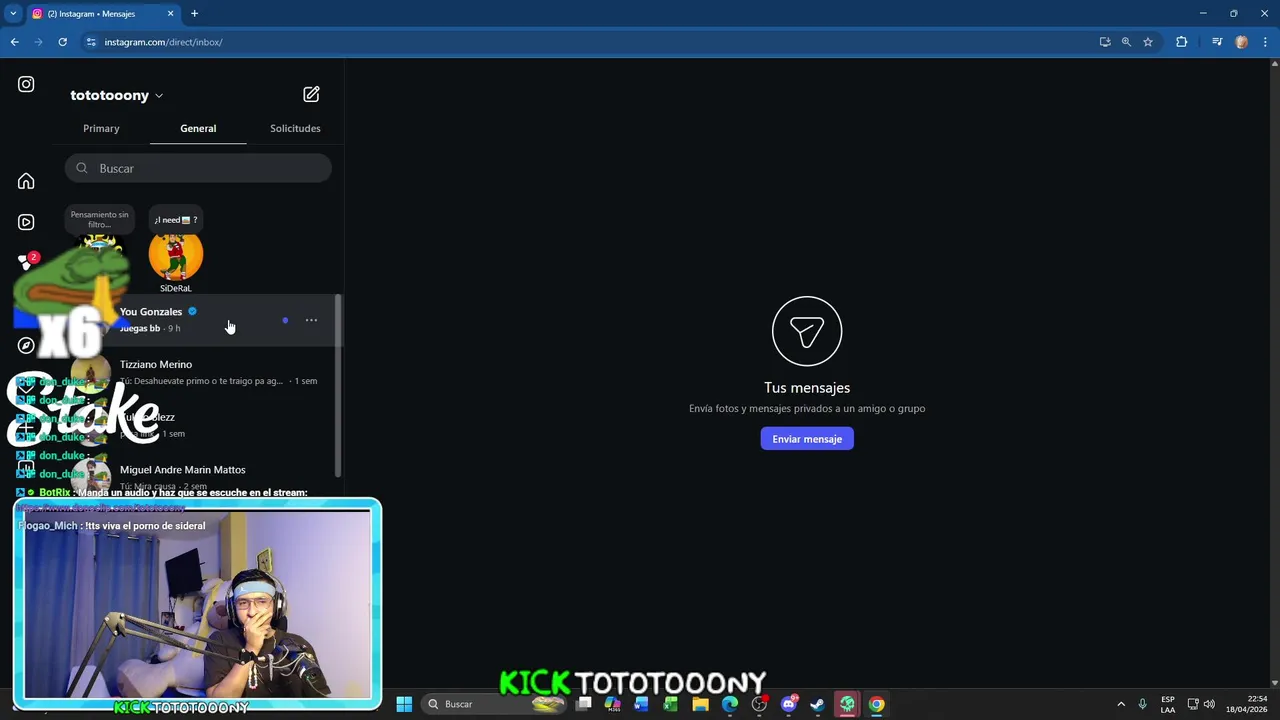Click the Instagram logo in sidebar
This screenshot has width=1280, height=720.
[x=26, y=85]
